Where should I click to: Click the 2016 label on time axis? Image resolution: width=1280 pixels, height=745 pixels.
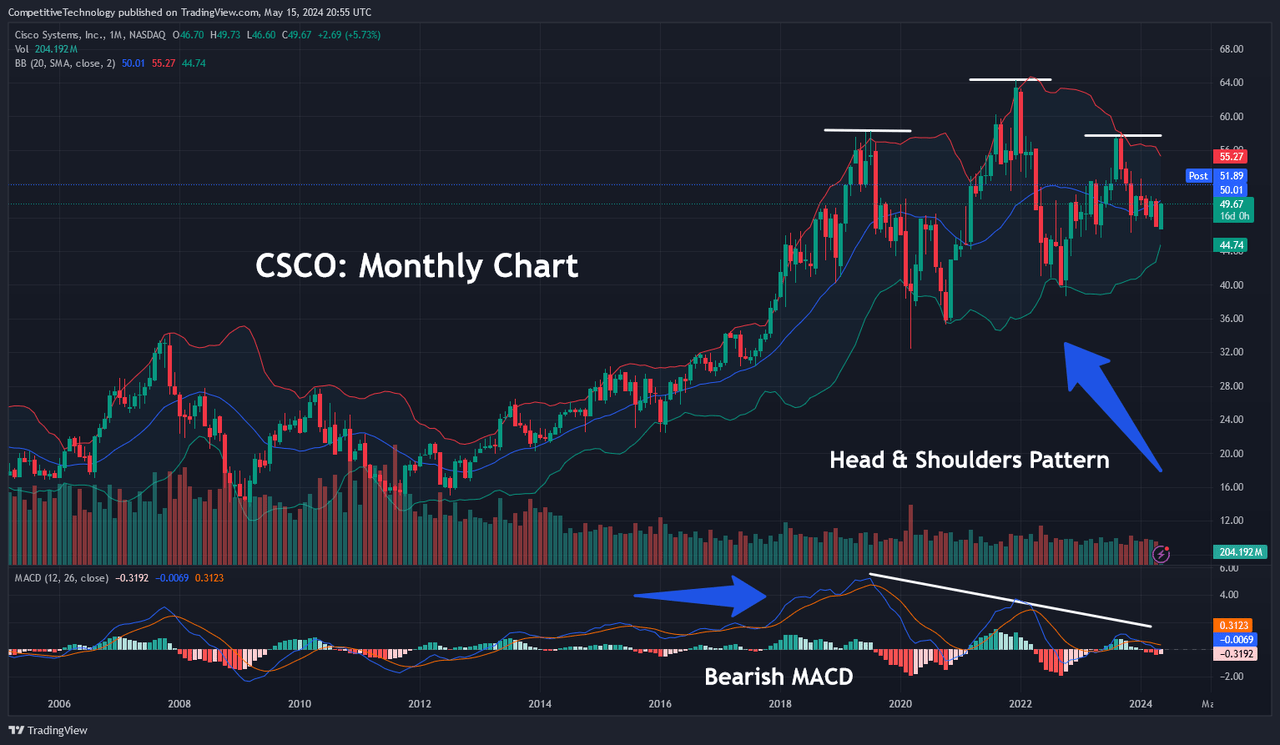click(660, 704)
